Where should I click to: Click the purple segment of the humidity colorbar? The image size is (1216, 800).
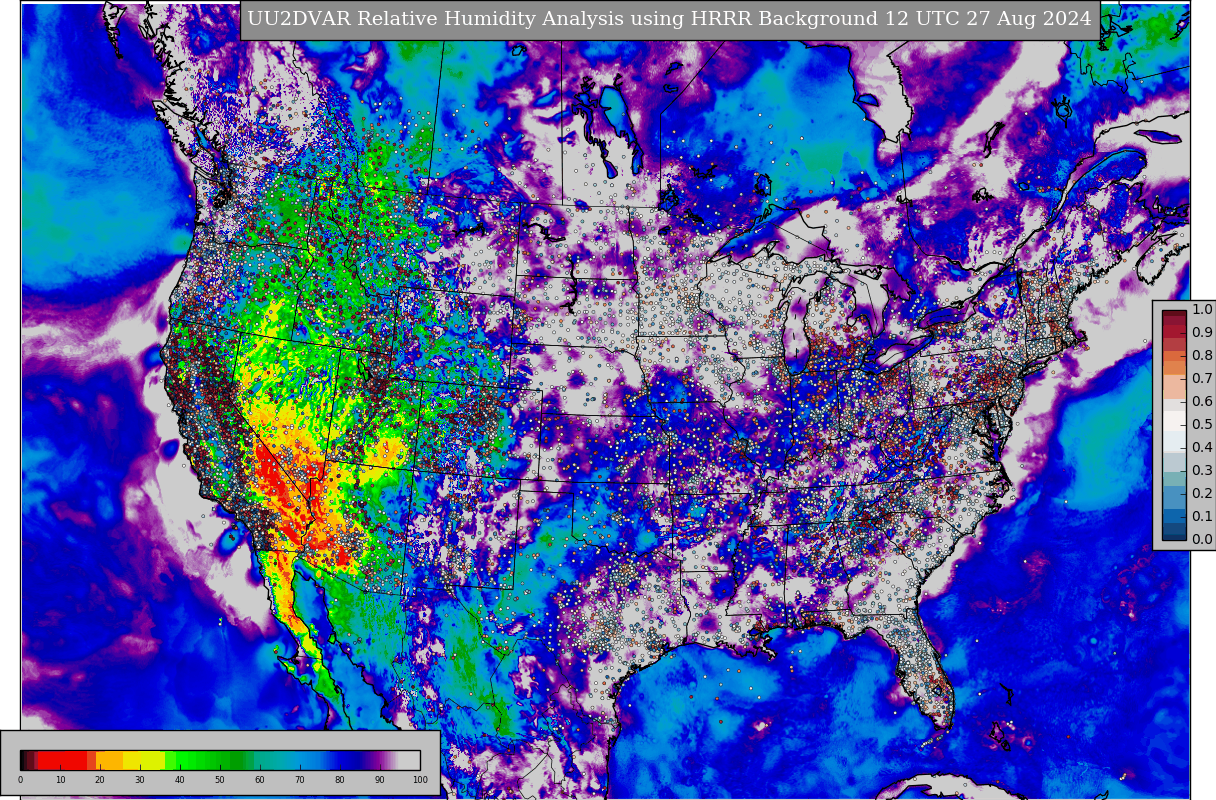click(379, 760)
